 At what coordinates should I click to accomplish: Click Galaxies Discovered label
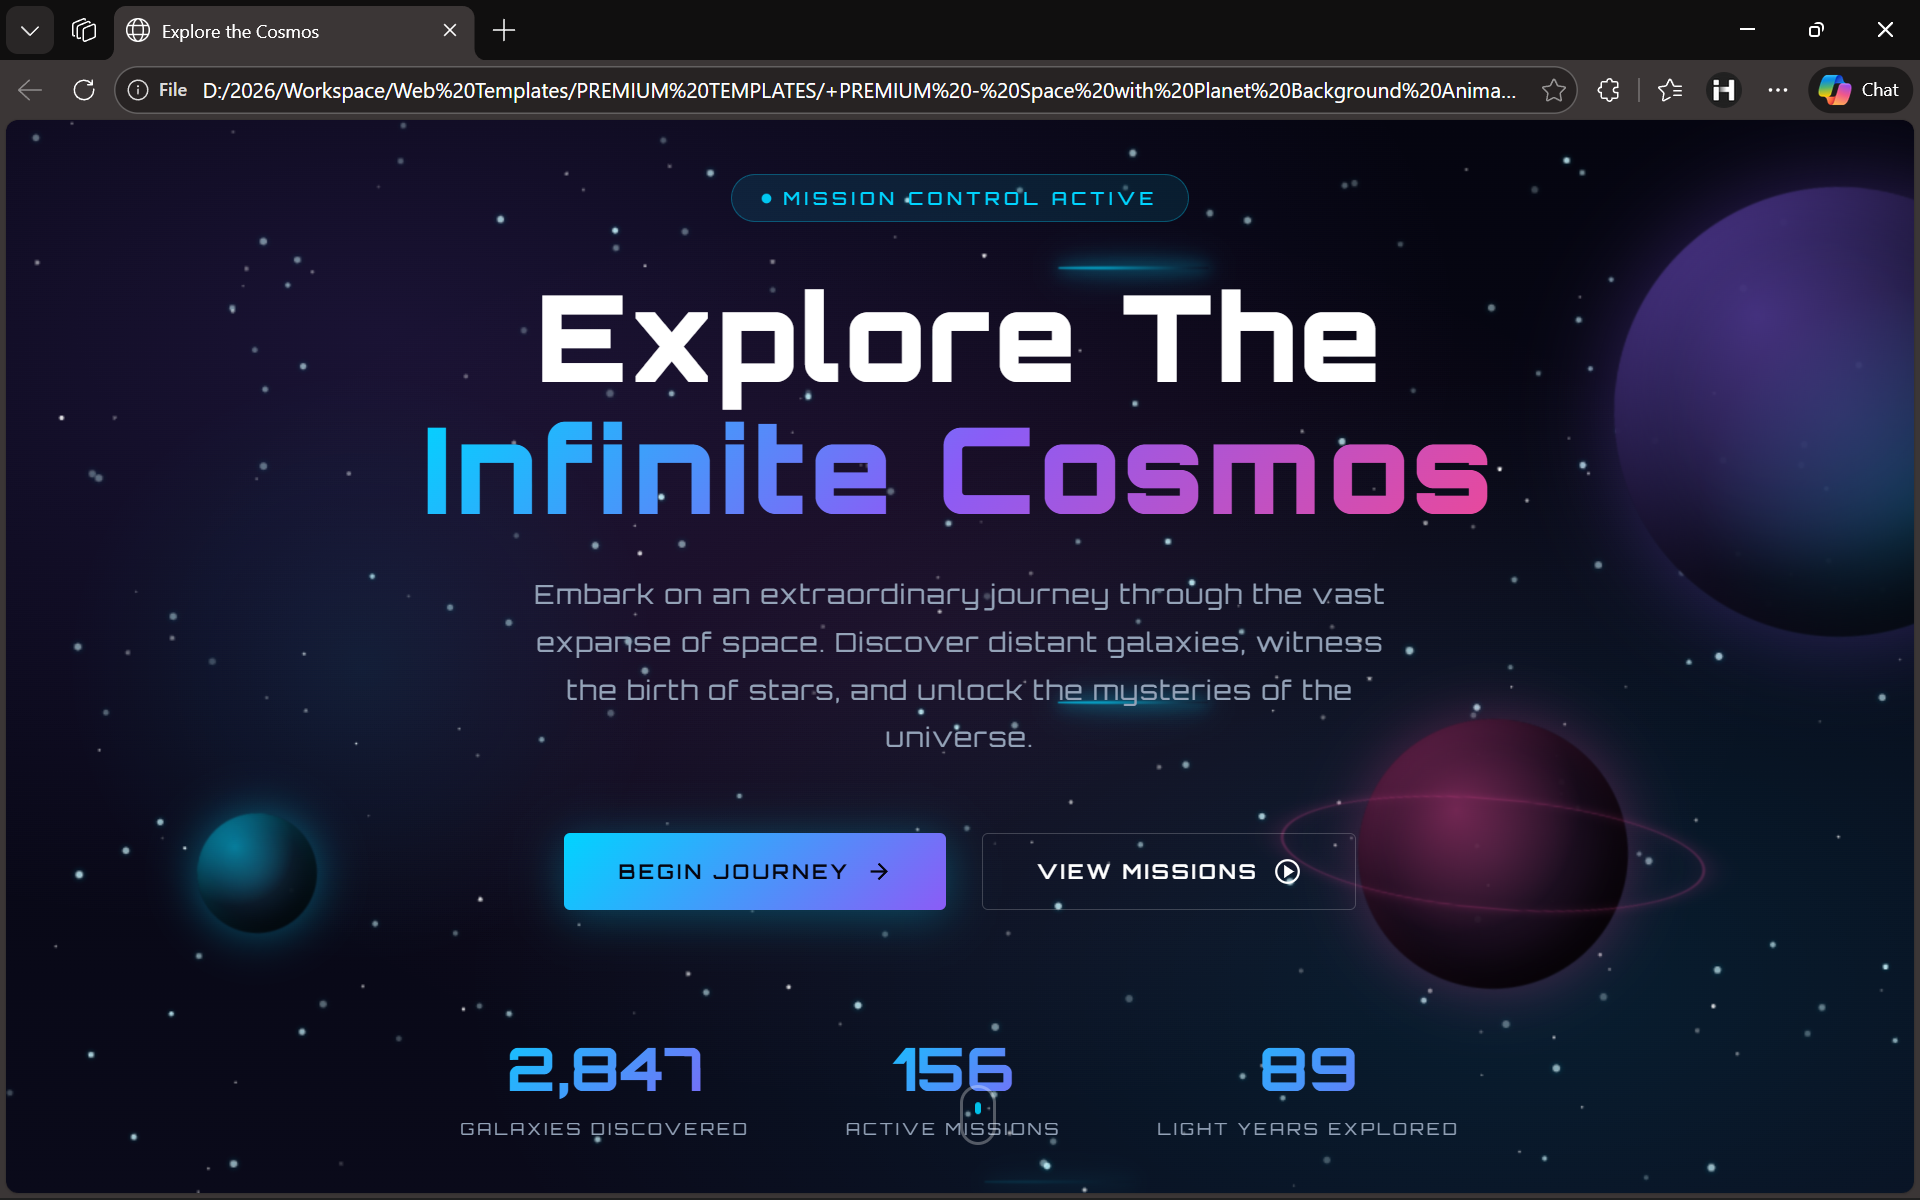tap(604, 1129)
